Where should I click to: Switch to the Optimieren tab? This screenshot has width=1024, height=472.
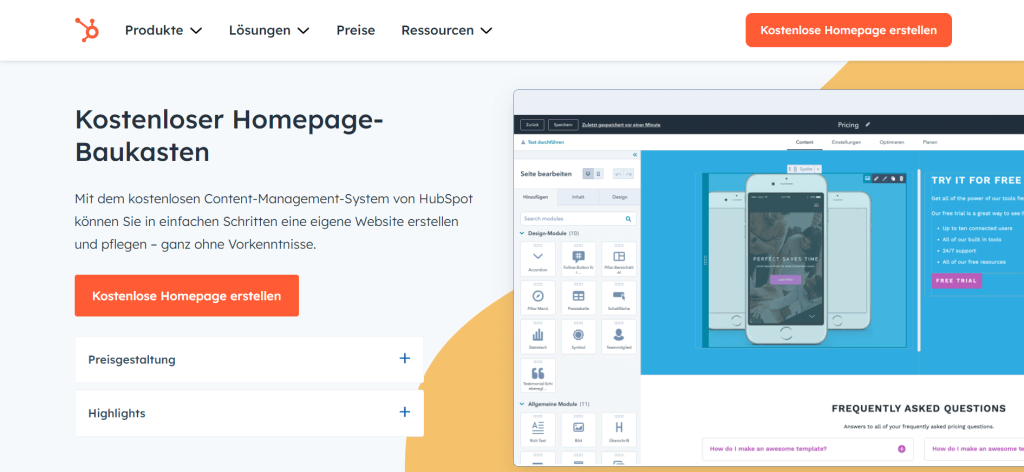coord(891,142)
